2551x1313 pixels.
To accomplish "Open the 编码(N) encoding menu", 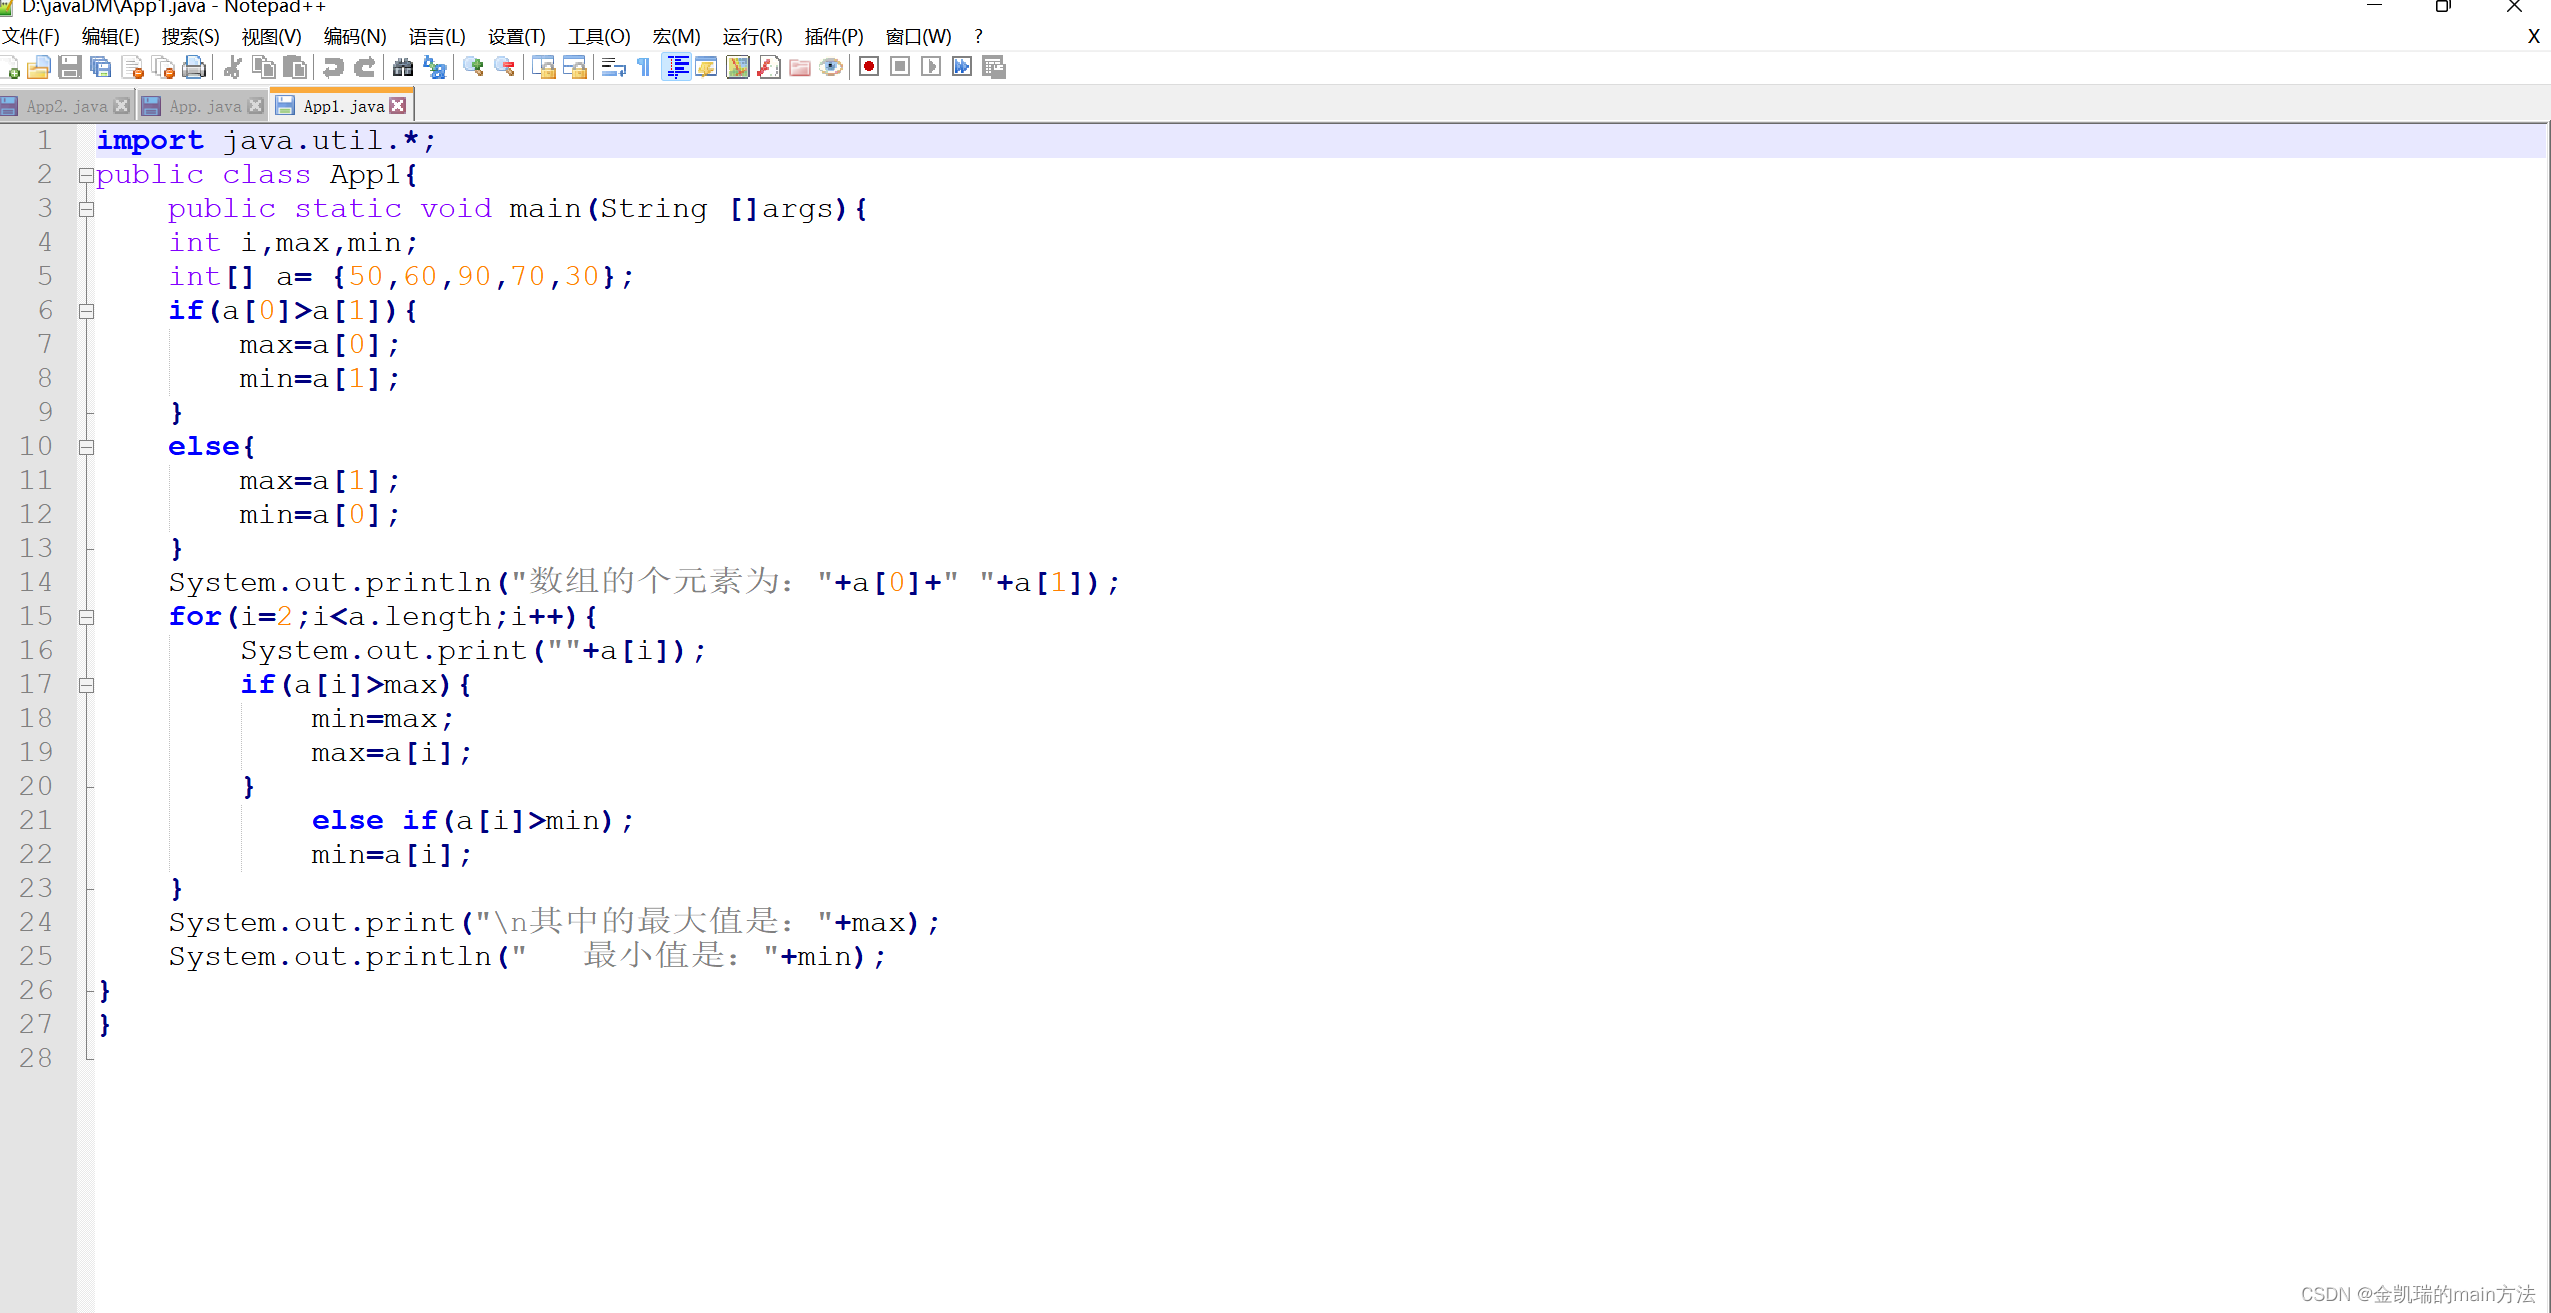I will [x=354, y=36].
